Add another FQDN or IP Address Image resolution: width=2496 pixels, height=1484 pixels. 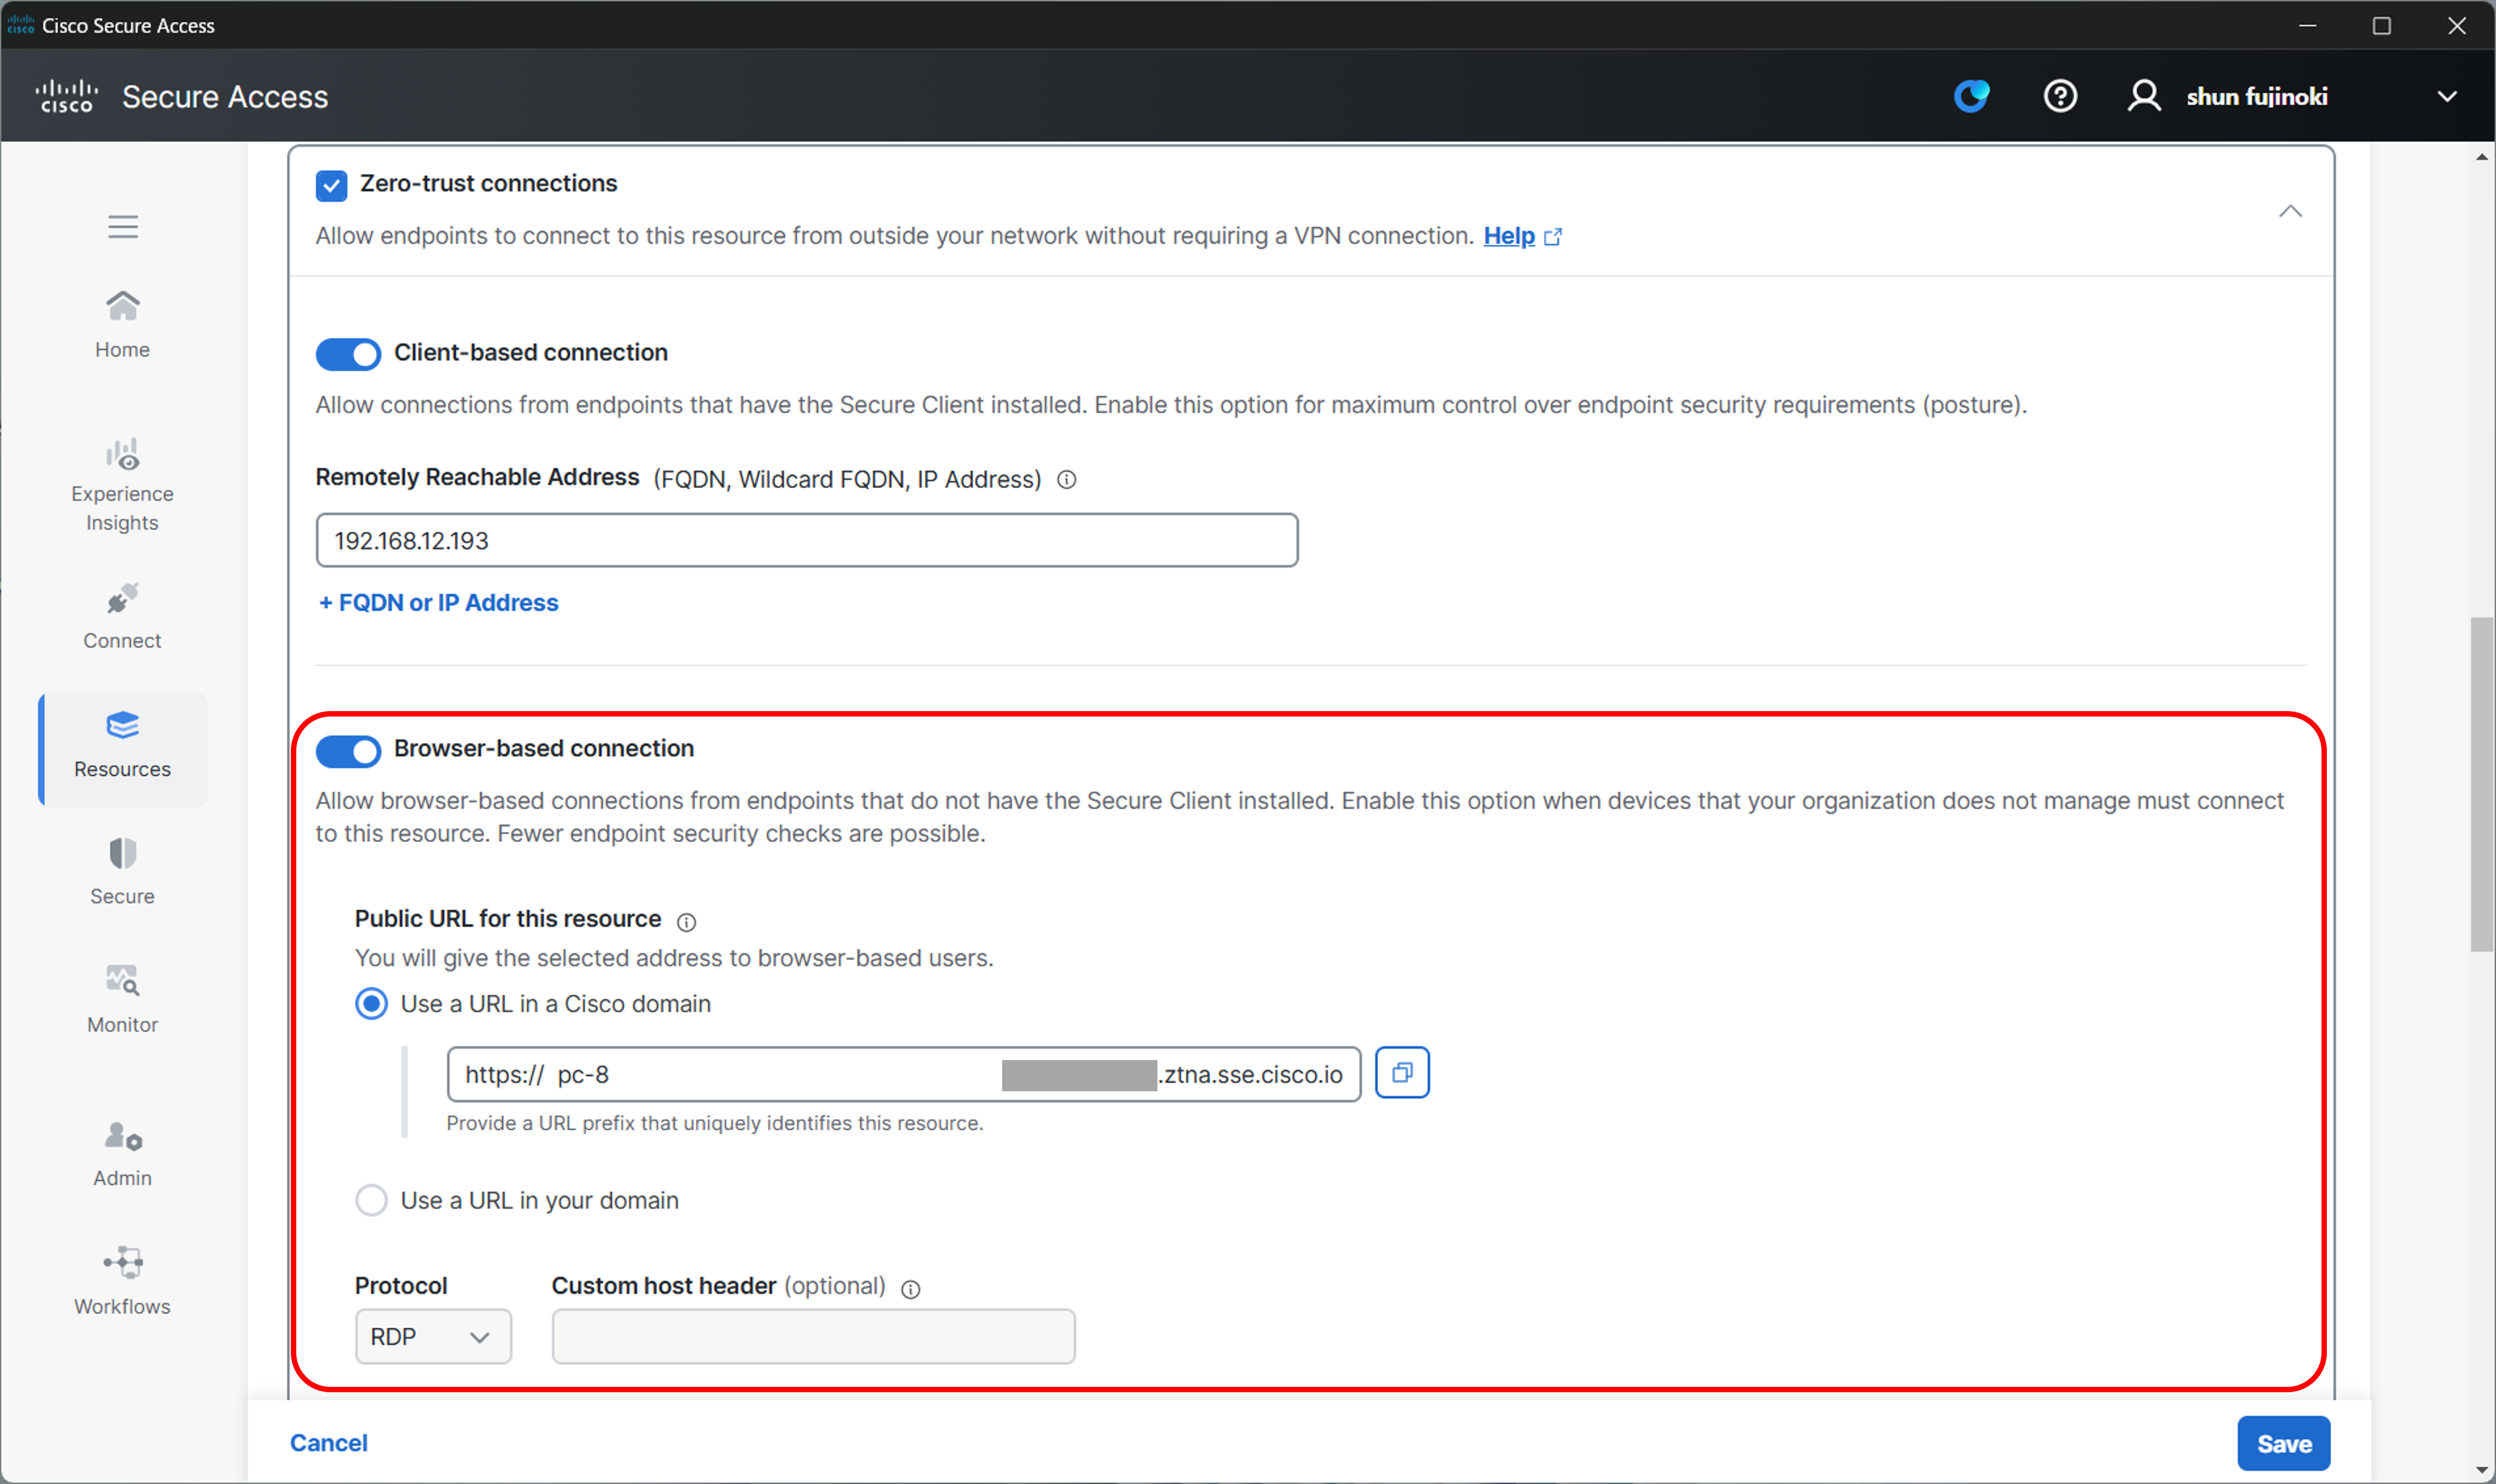click(x=438, y=603)
